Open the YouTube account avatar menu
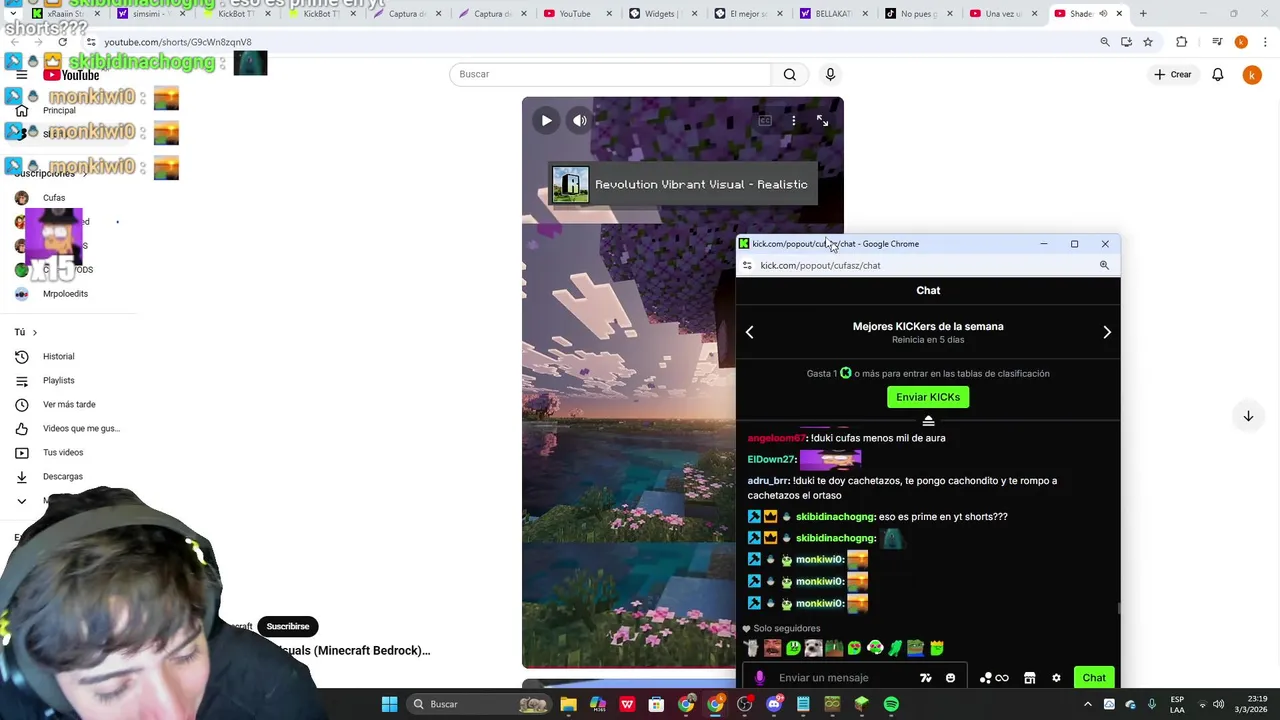Viewport: 1280px width, 720px height. tap(1252, 75)
